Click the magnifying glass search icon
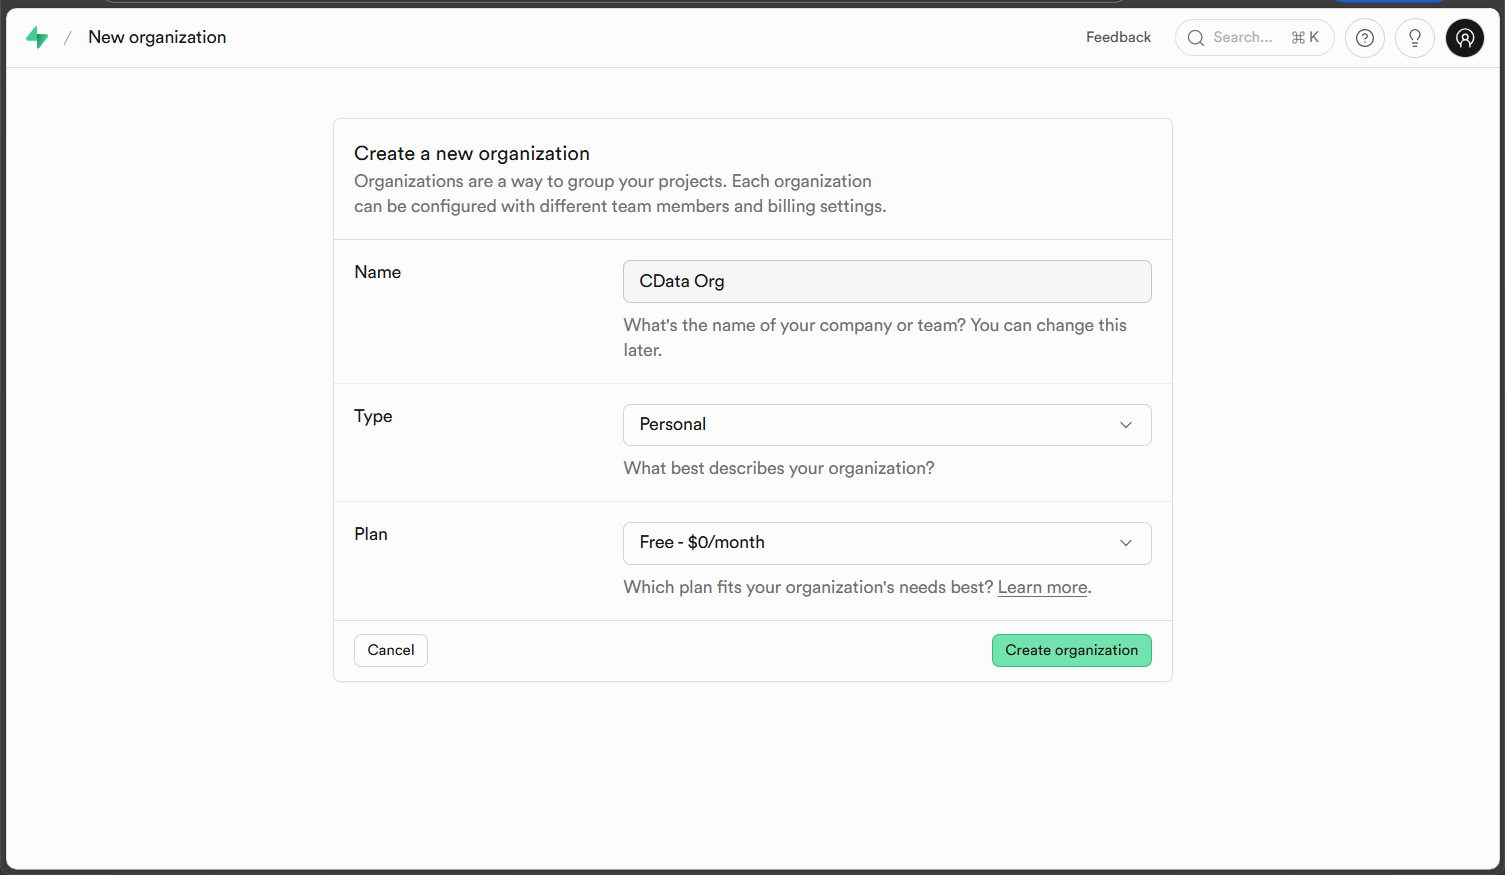This screenshot has width=1505, height=875. (x=1195, y=38)
